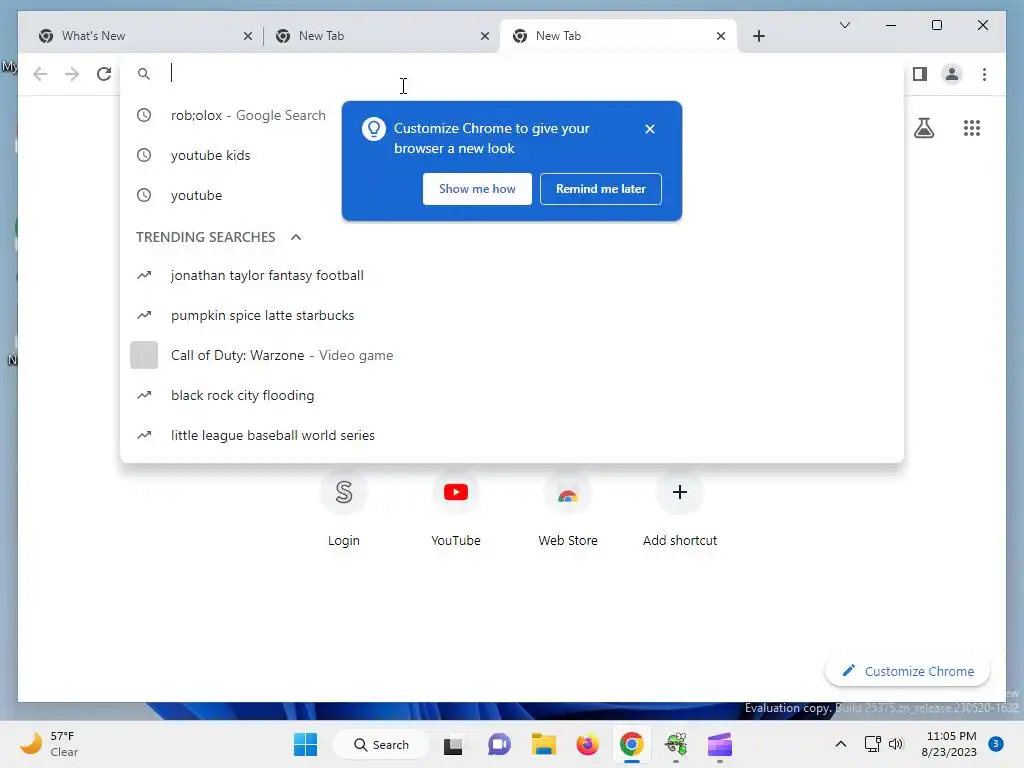Image resolution: width=1024 pixels, height=768 pixels.
Task: Click Show me how button
Action: pos(477,189)
